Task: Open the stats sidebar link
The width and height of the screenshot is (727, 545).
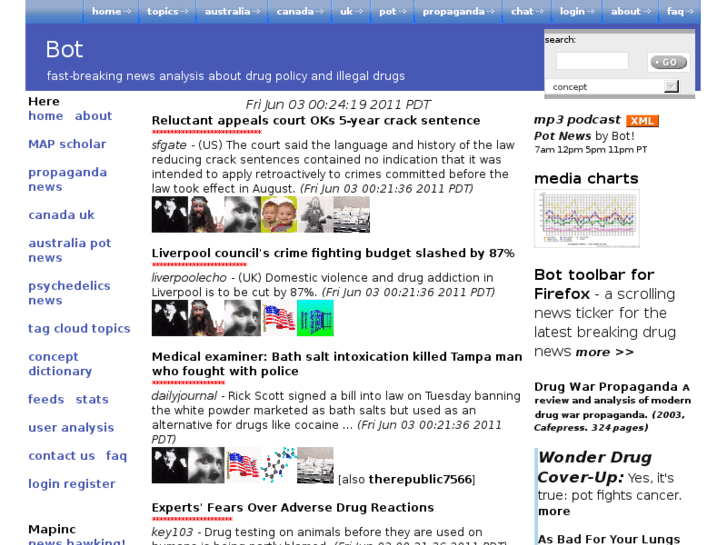Action: 92,399
